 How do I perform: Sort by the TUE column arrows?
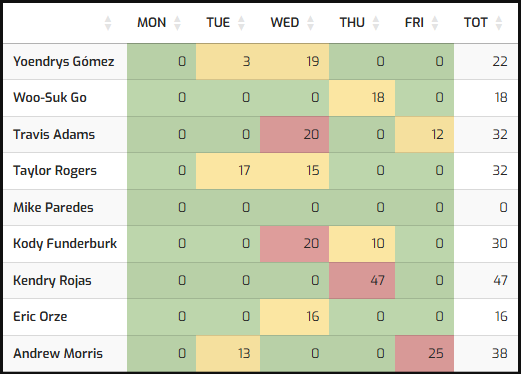click(x=241, y=23)
